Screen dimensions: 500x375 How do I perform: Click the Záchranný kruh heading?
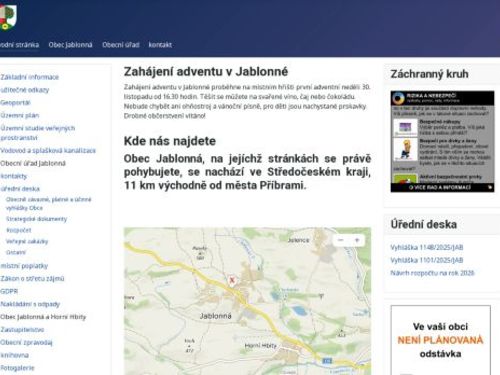coord(429,74)
